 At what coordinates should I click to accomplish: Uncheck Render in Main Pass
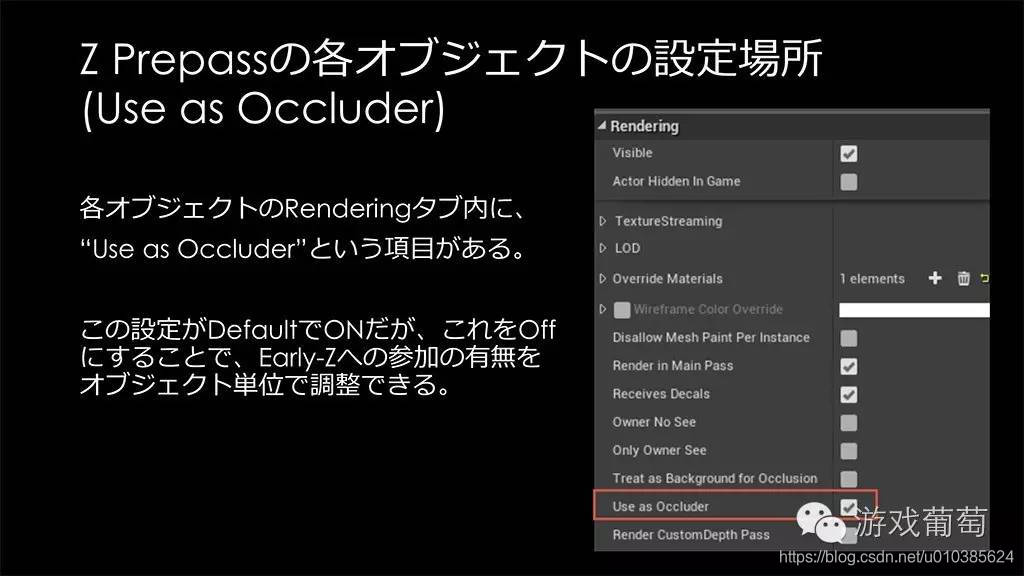pos(848,366)
